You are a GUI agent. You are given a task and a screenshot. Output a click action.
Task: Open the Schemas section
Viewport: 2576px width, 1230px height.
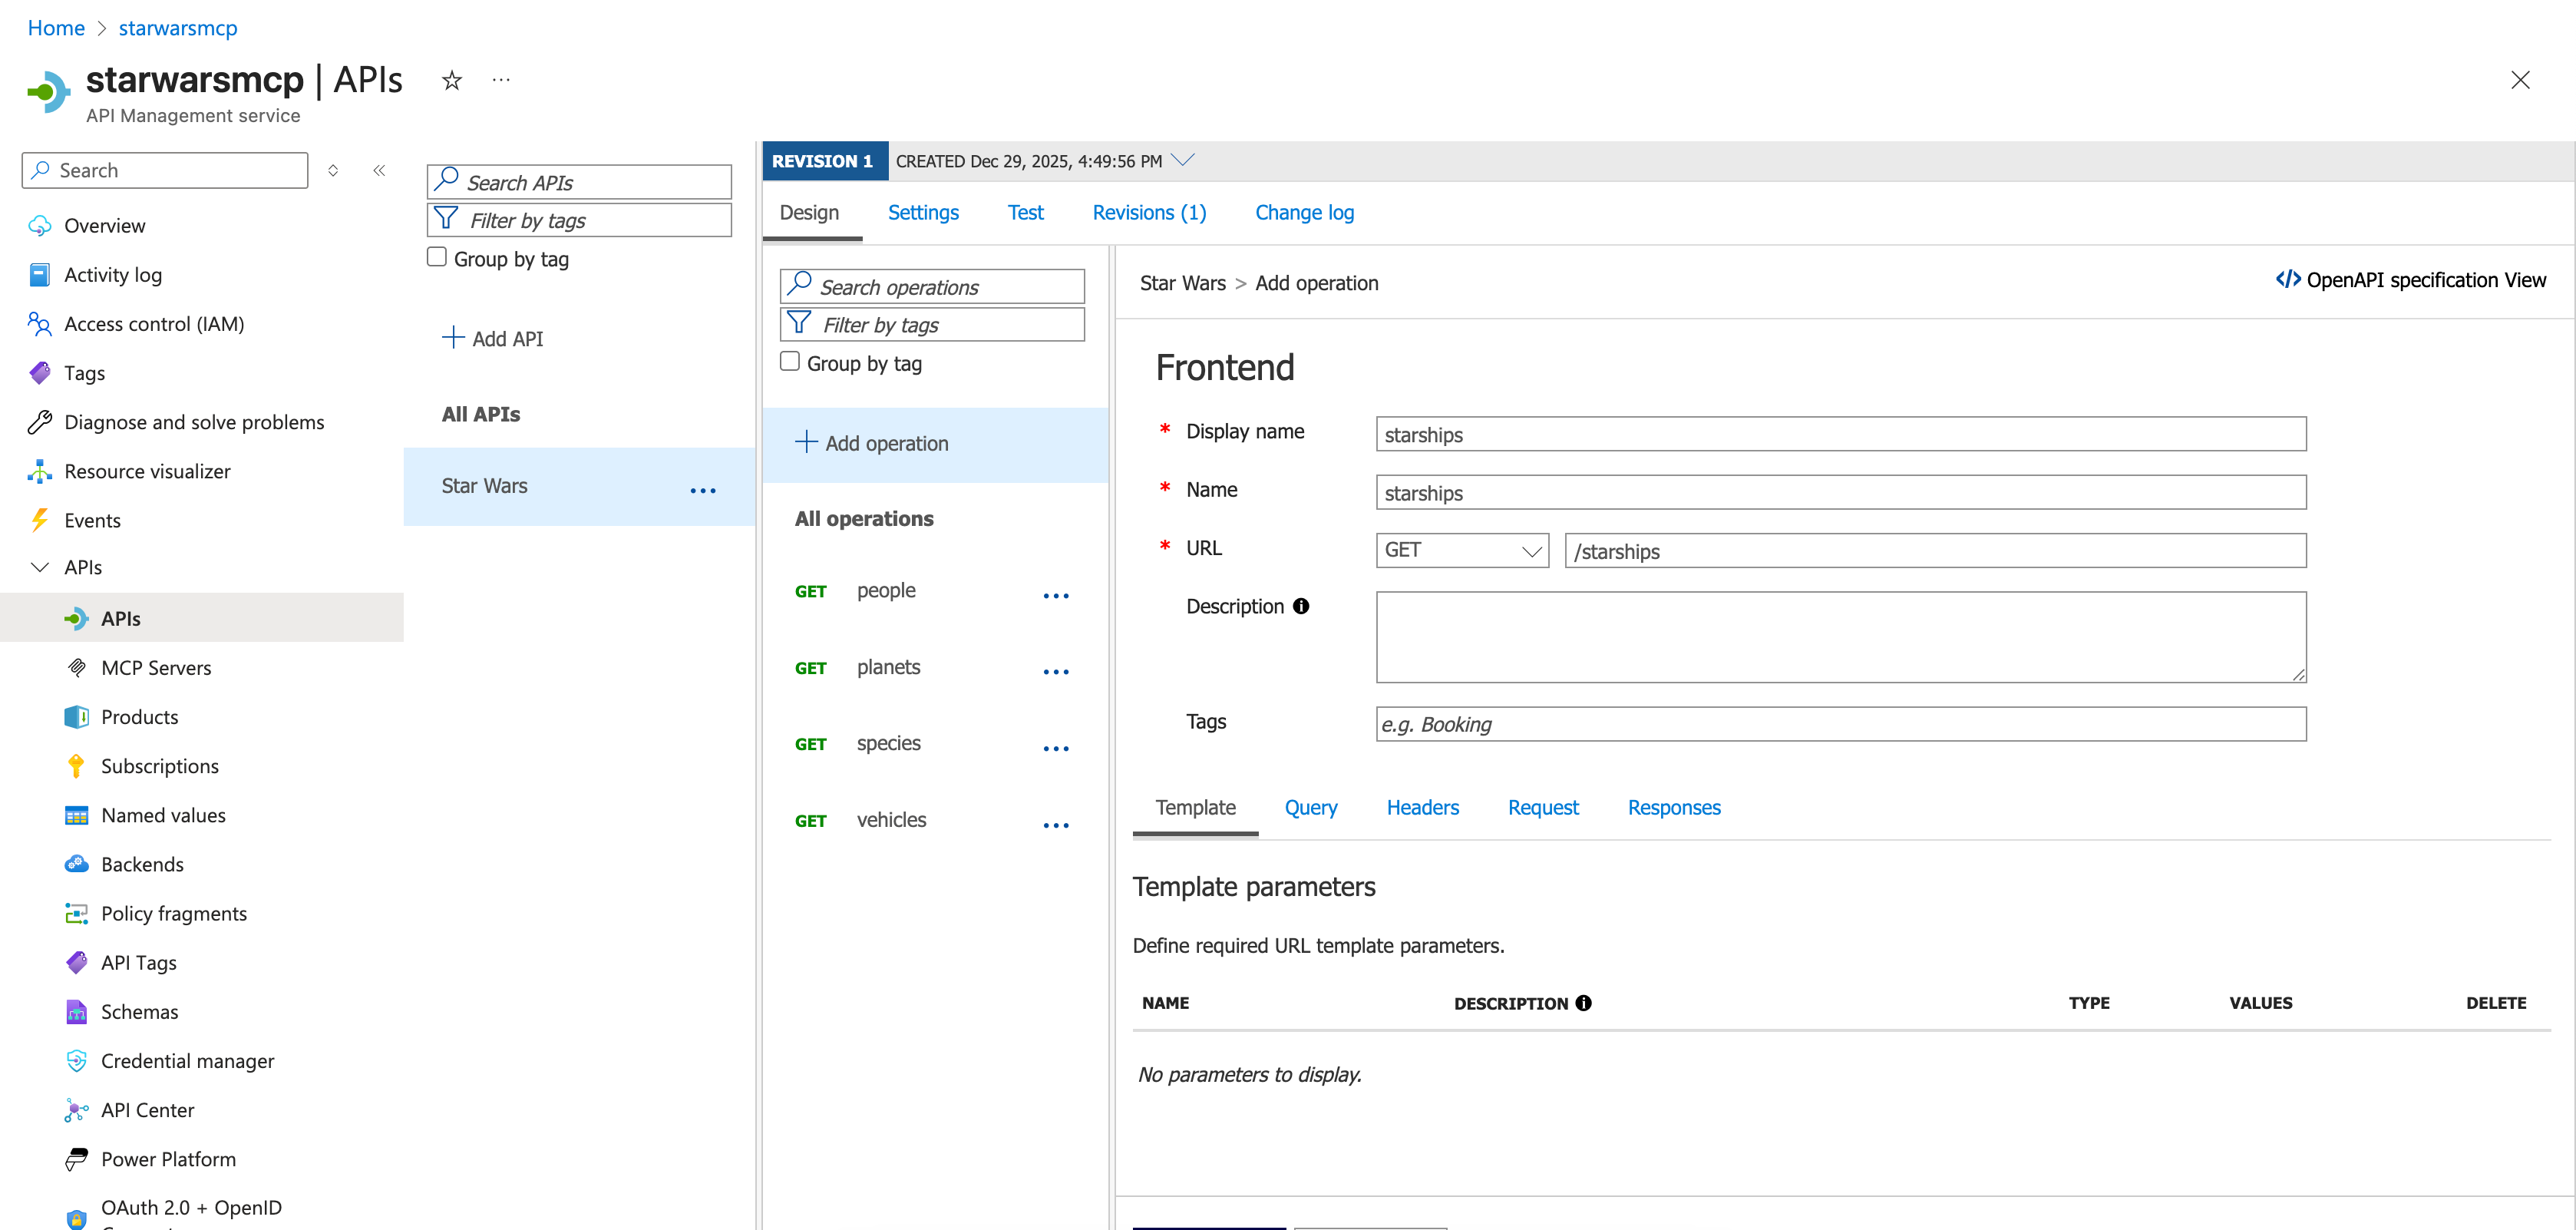[139, 1011]
